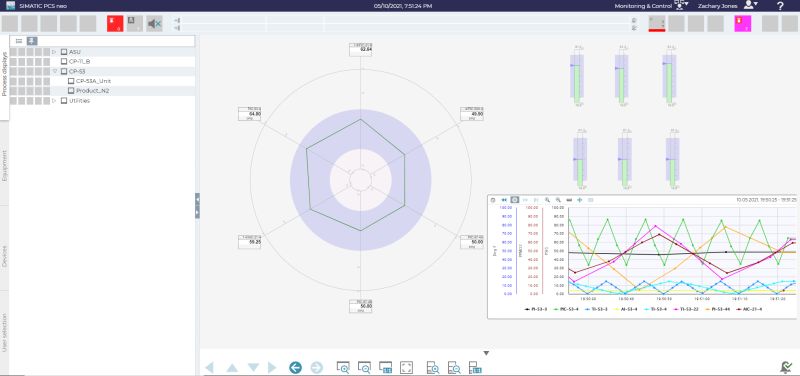Switch to the Equipment side tab
800x376 pixels.
(5, 166)
